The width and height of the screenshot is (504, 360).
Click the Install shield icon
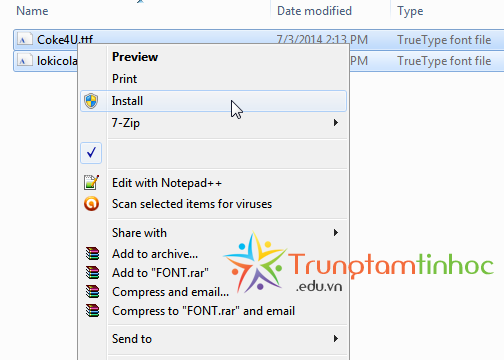pyautogui.click(x=91, y=101)
